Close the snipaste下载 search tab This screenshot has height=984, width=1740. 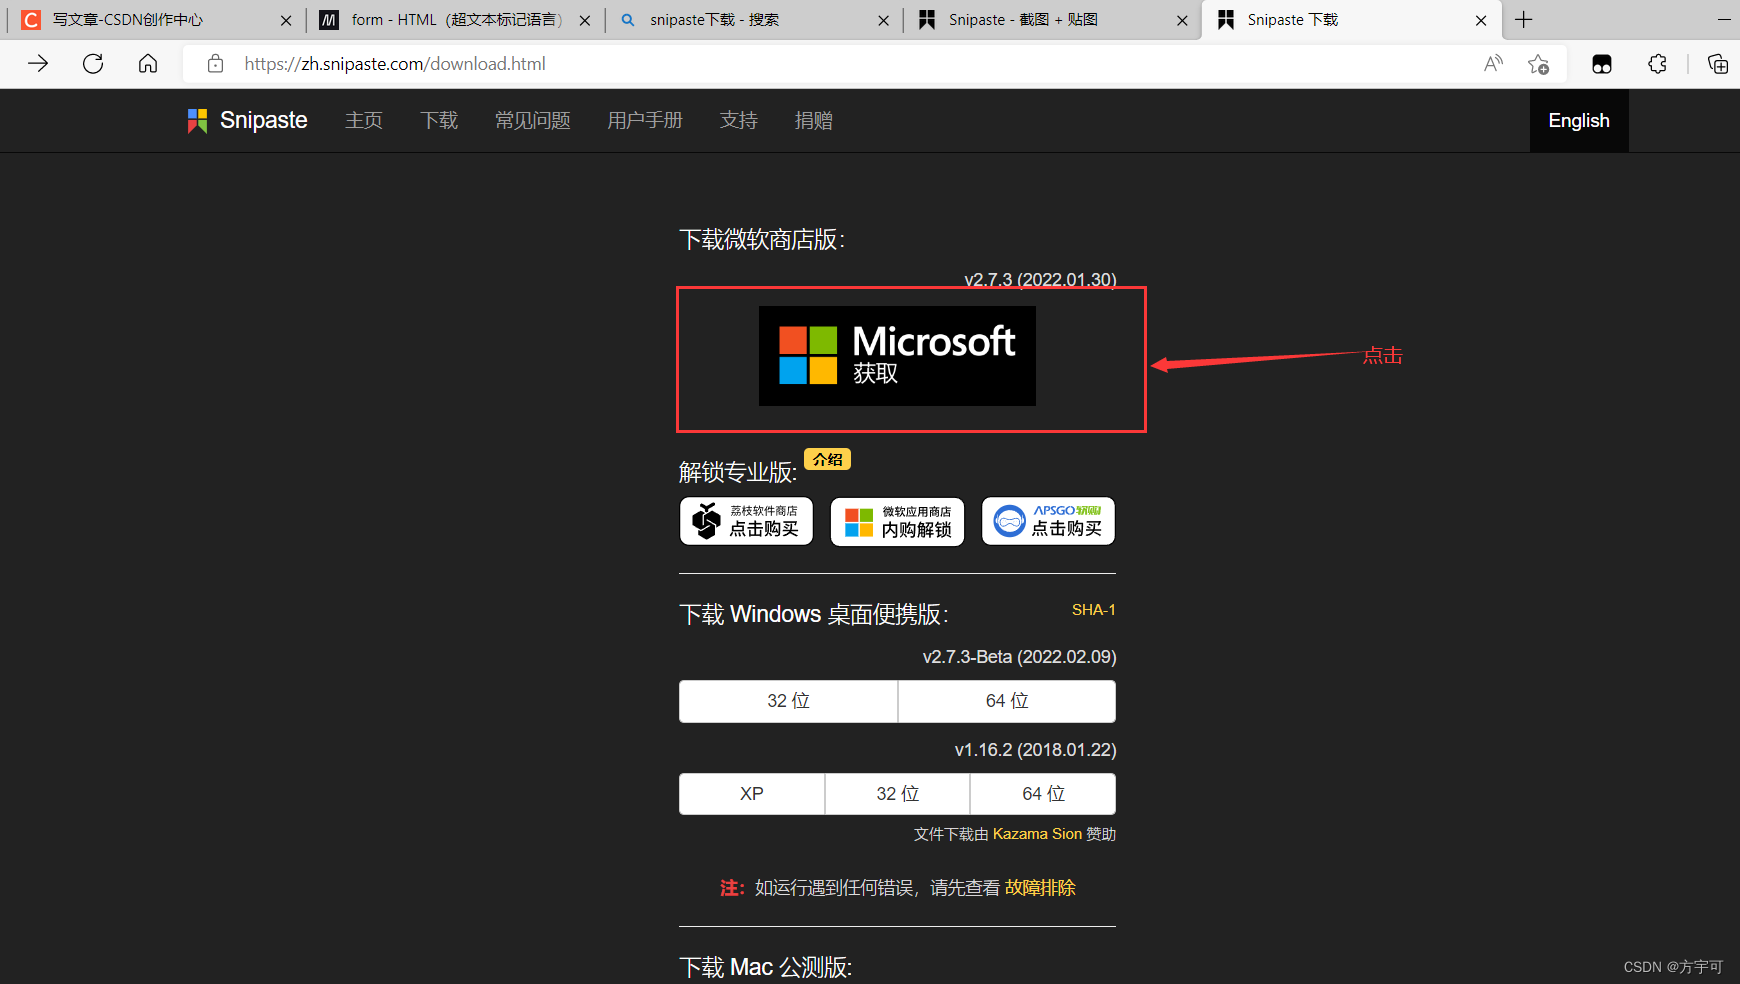[883, 20]
